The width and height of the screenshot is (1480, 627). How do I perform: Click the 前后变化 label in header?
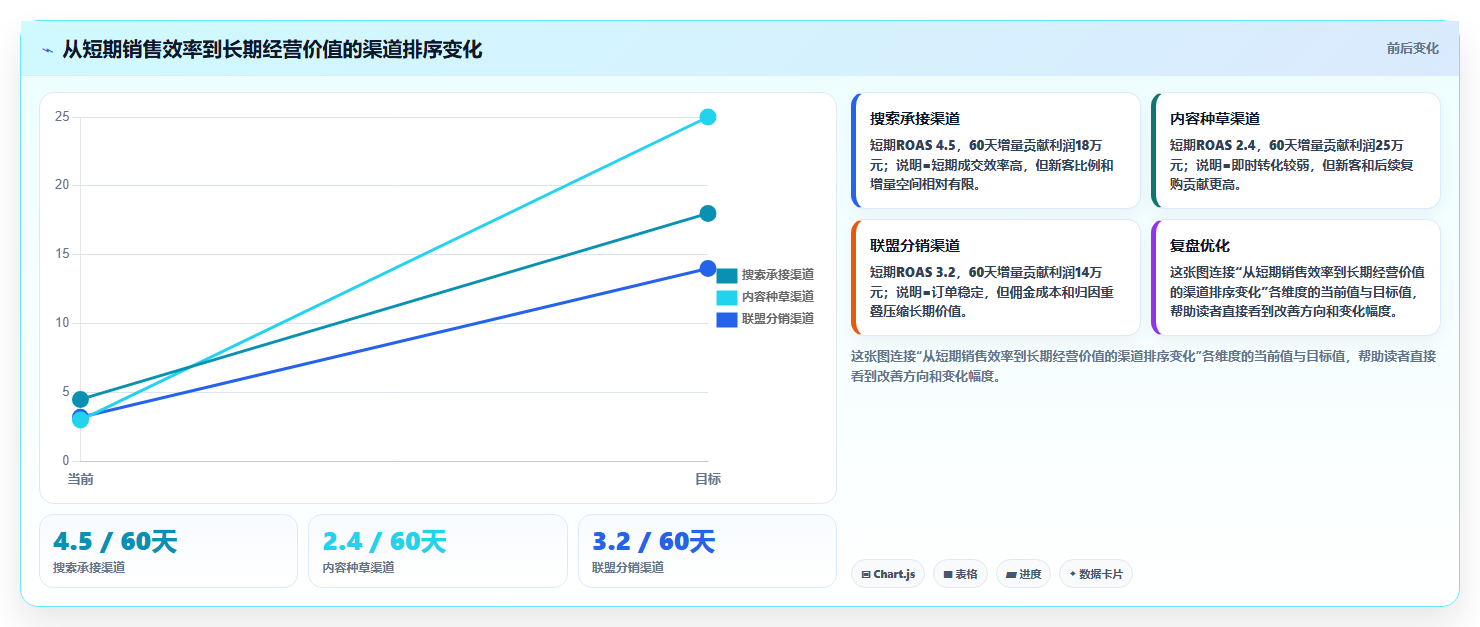(1412, 48)
